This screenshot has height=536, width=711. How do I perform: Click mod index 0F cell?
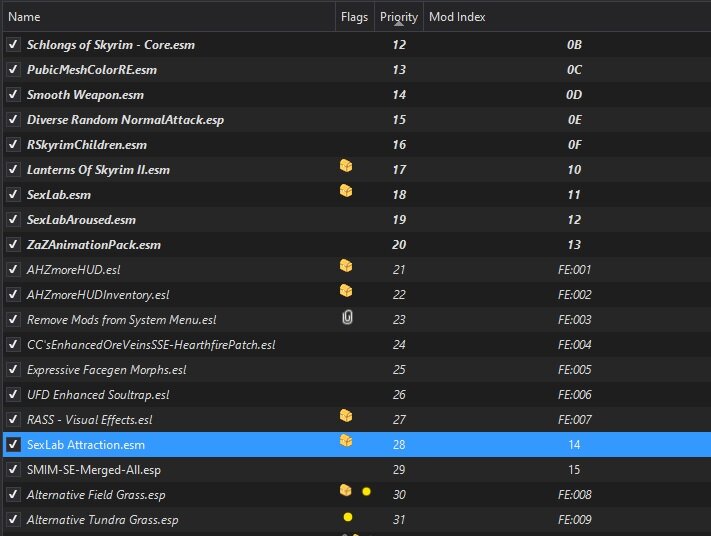pyautogui.click(x=574, y=145)
